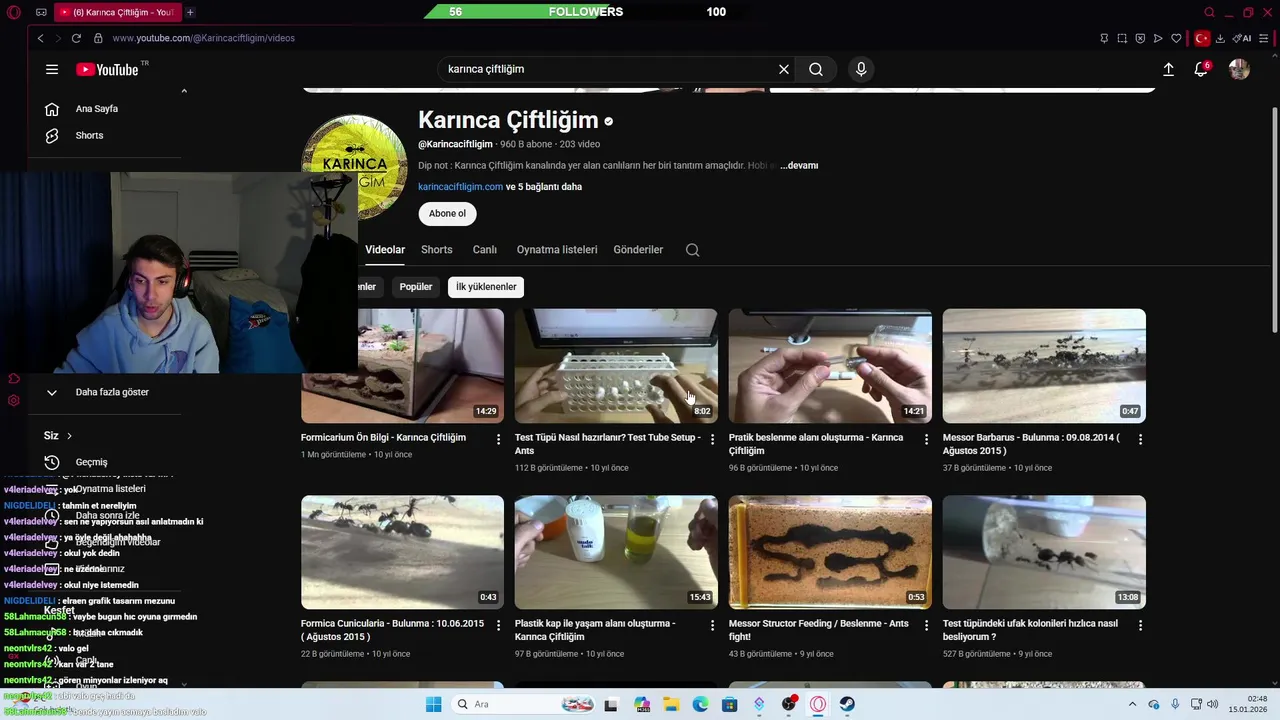Open browser downloads icon
The image size is (1280, 720).
pyautogui.click(x=1220, y=38)
